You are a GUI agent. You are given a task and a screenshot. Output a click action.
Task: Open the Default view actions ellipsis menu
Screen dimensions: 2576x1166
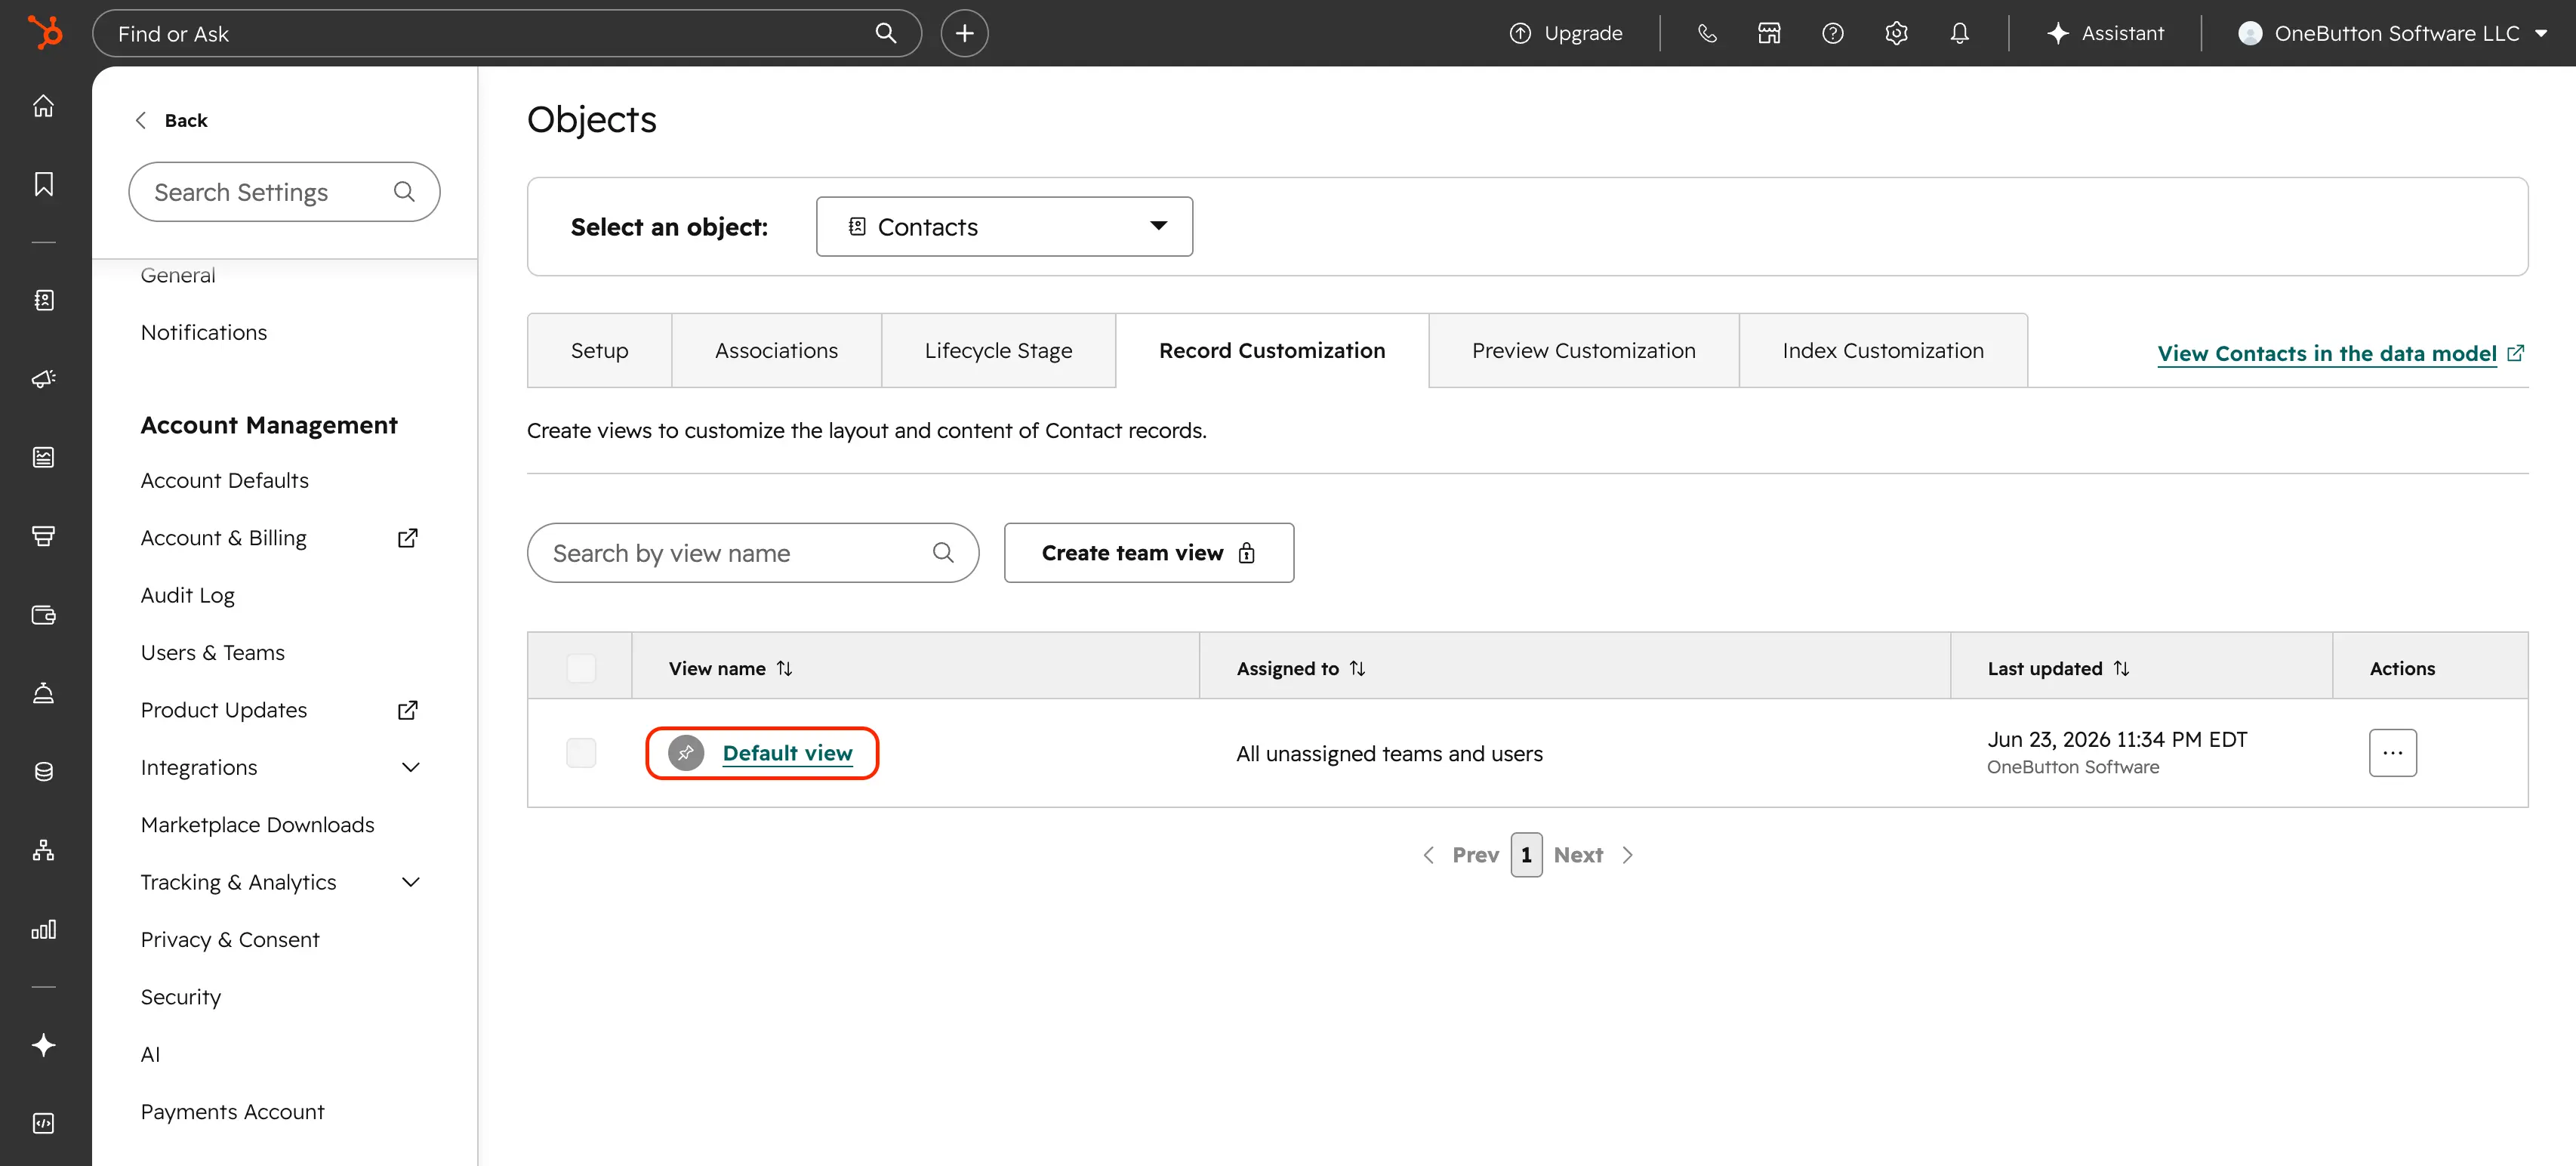pos(2392,753)
